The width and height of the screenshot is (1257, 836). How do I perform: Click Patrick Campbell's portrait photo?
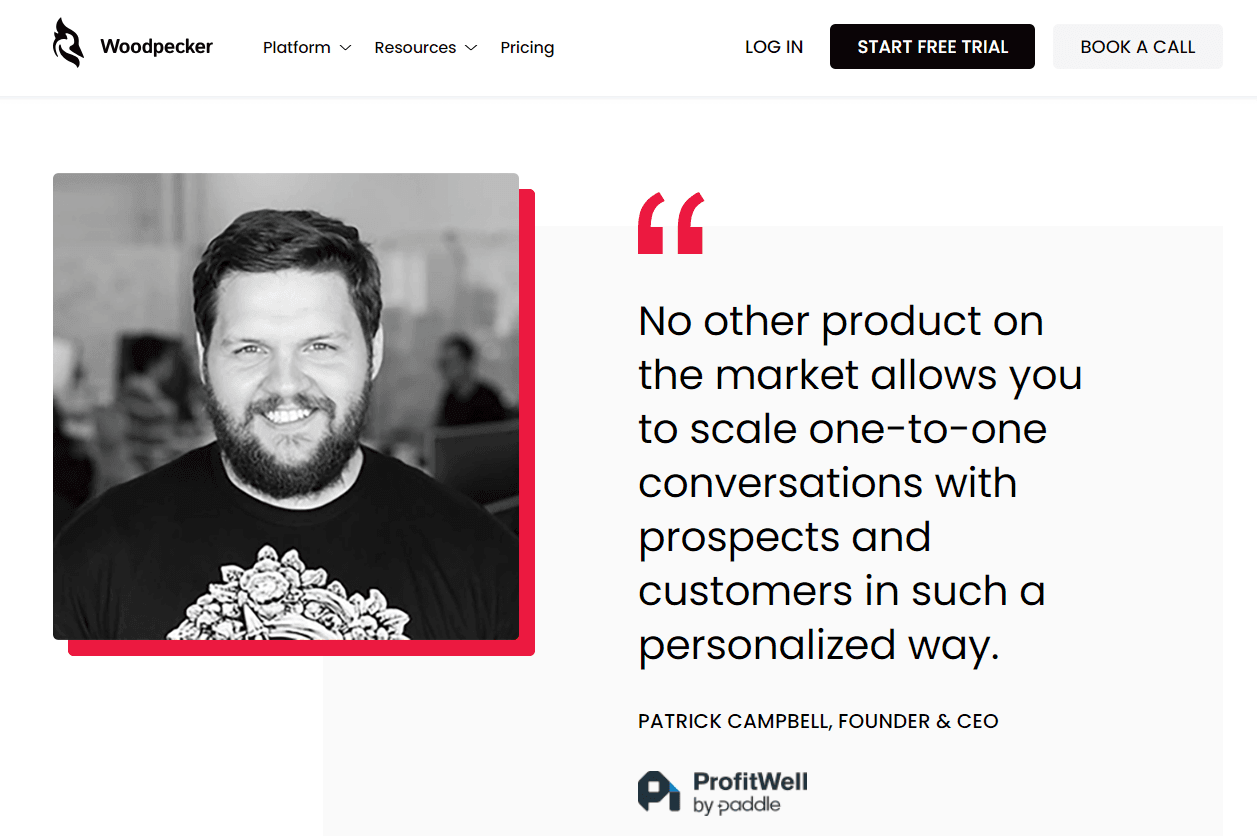coord(286,406)
